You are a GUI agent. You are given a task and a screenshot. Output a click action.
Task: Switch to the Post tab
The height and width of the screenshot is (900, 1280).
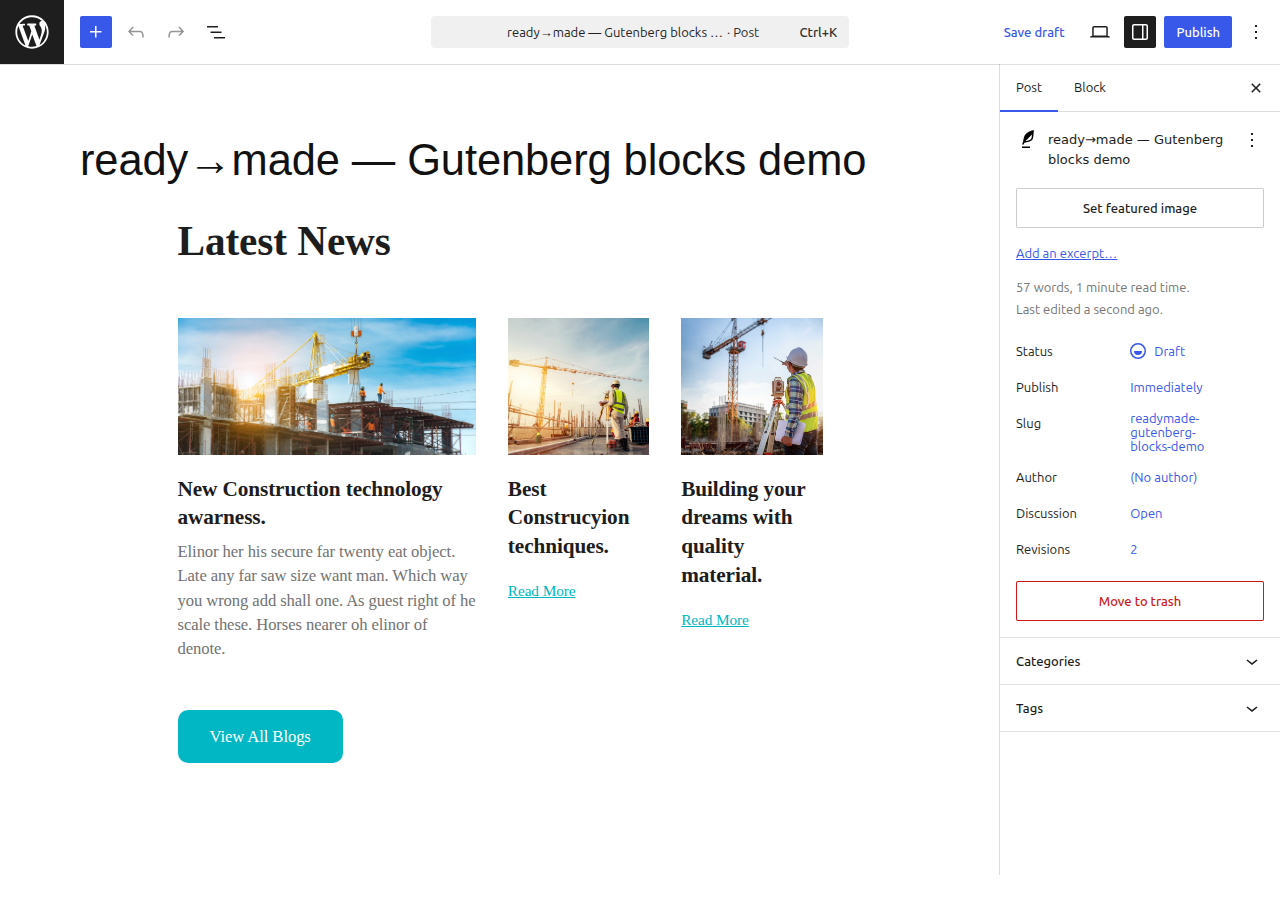tap(1029, 88)
